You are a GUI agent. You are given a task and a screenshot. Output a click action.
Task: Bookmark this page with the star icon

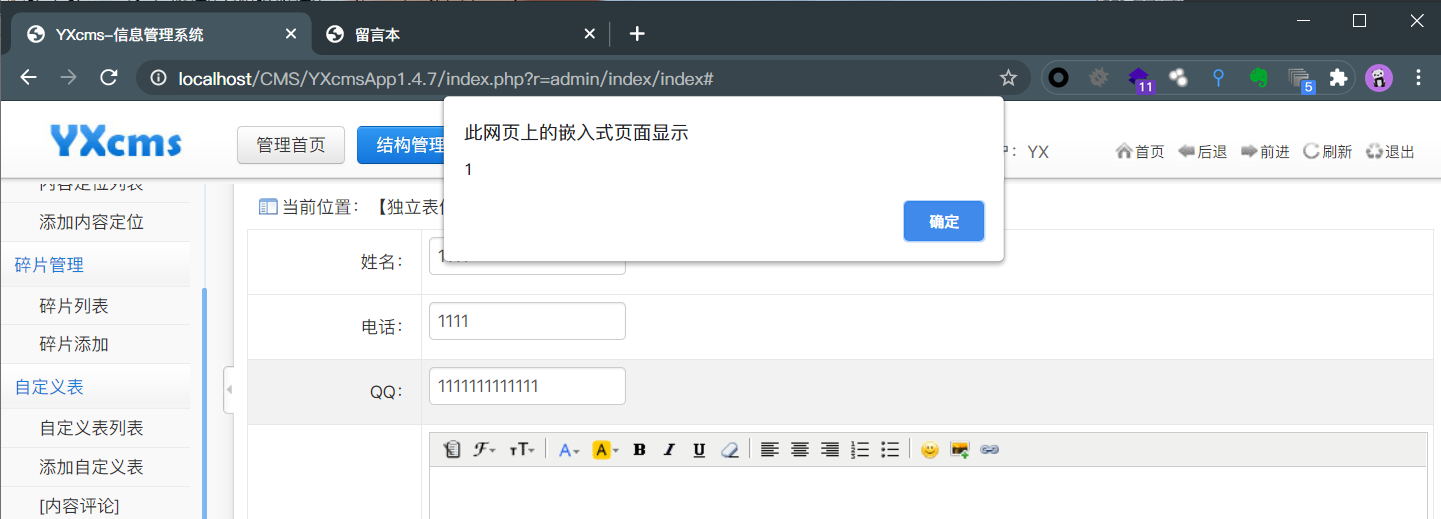pos(1008,78)
